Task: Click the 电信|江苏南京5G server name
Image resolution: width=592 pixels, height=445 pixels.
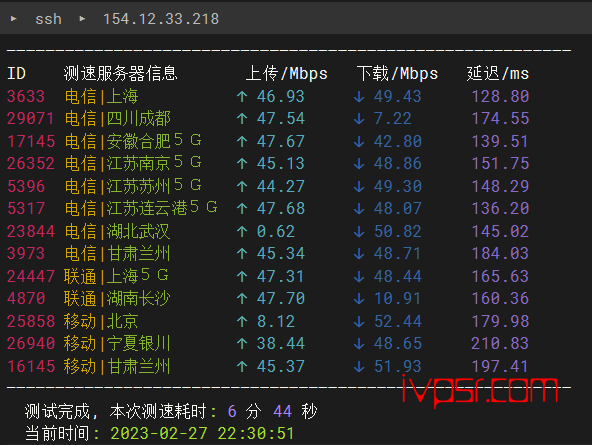Action: pos(133,163)
